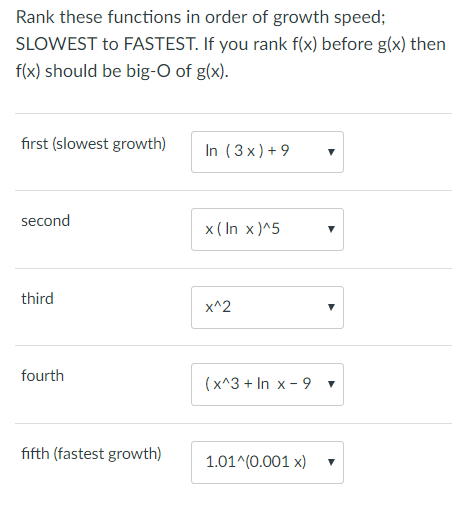Open the first (slowest growth) dropdown
Viewport: 466px width, 519px height.
click(267, 152)
